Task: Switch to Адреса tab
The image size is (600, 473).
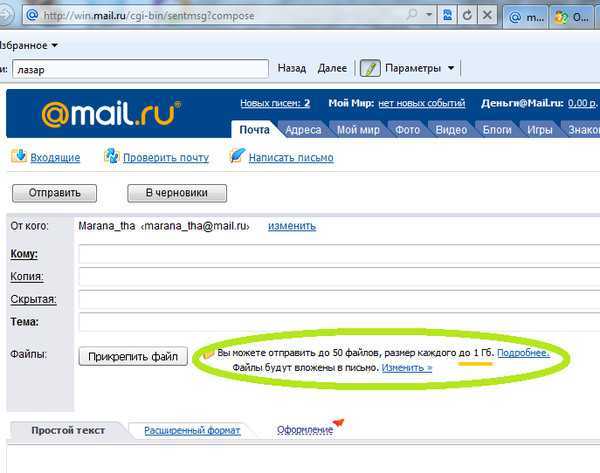Action: [303, 130]
